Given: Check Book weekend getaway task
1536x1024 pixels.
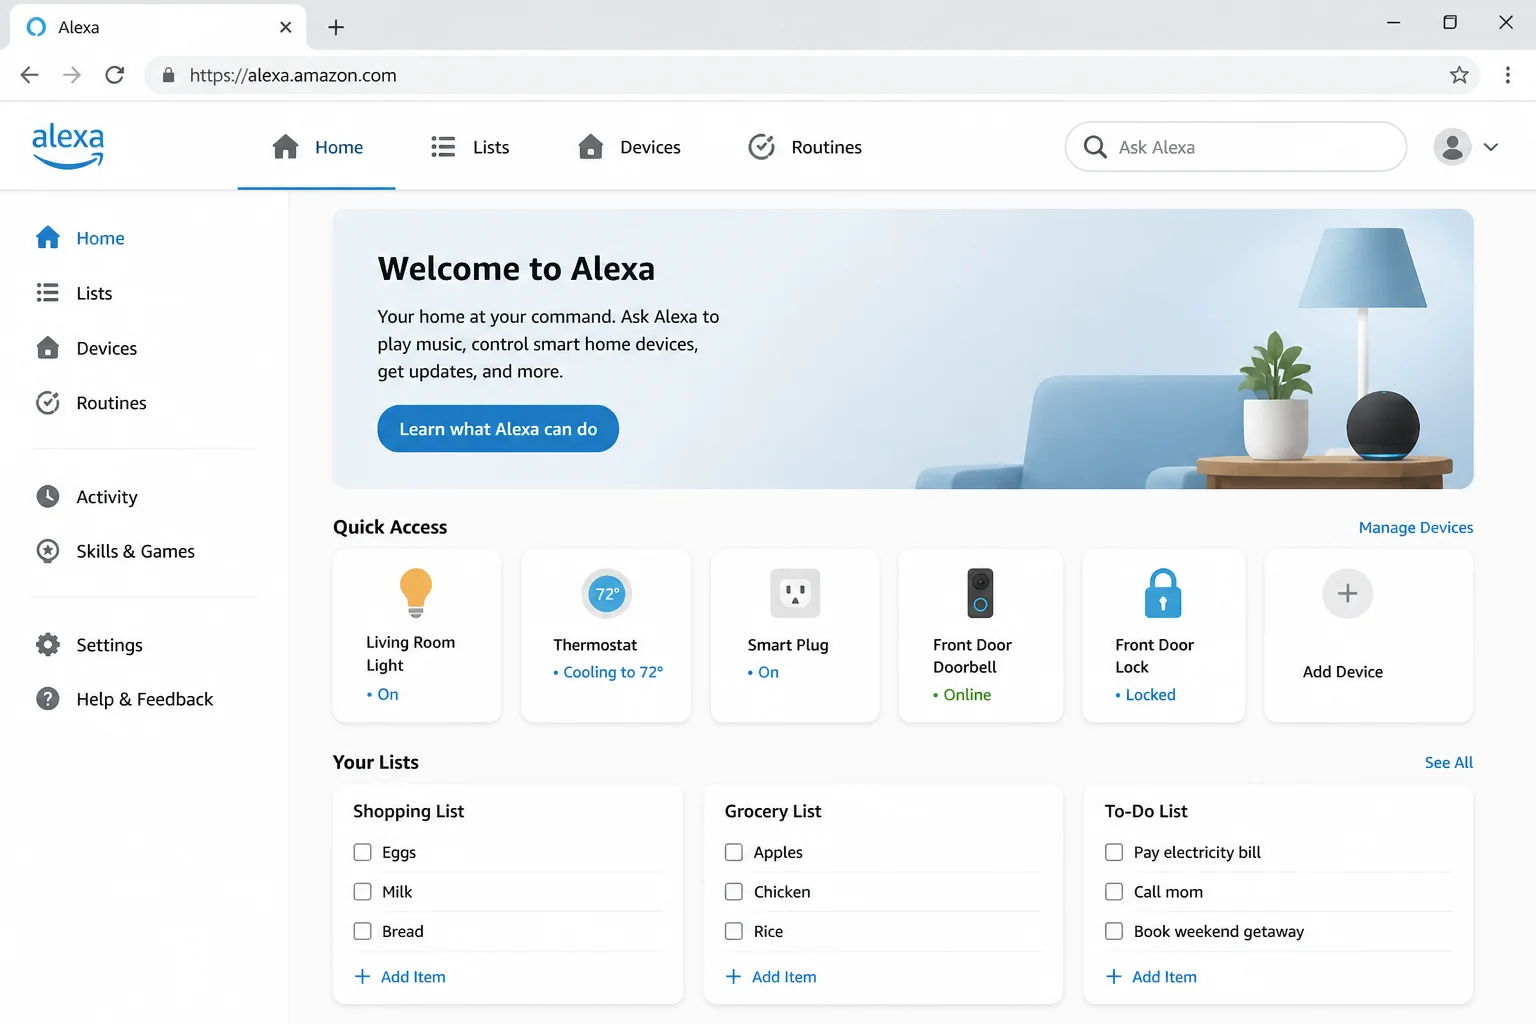Looking at the screenshot, I should (x=1114, y=931).
